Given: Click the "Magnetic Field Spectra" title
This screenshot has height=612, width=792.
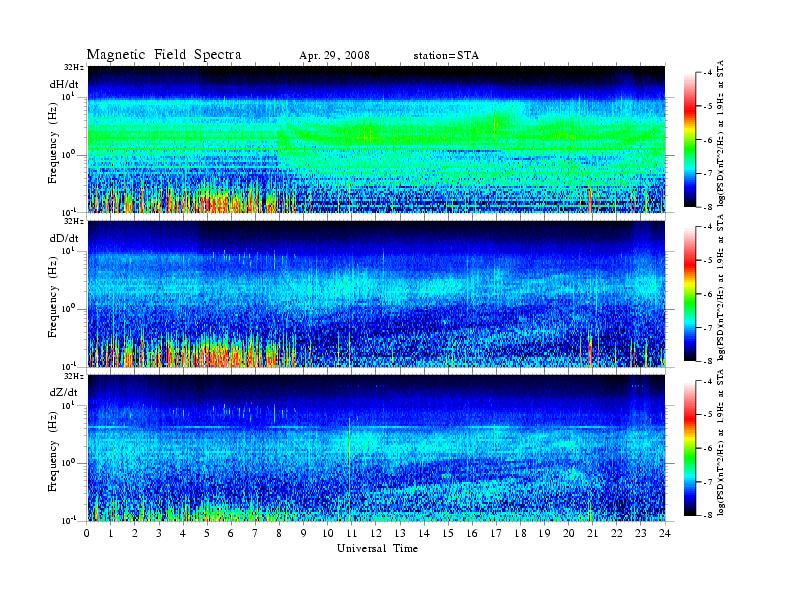Looking at the screenshot, I should point(164,55).
